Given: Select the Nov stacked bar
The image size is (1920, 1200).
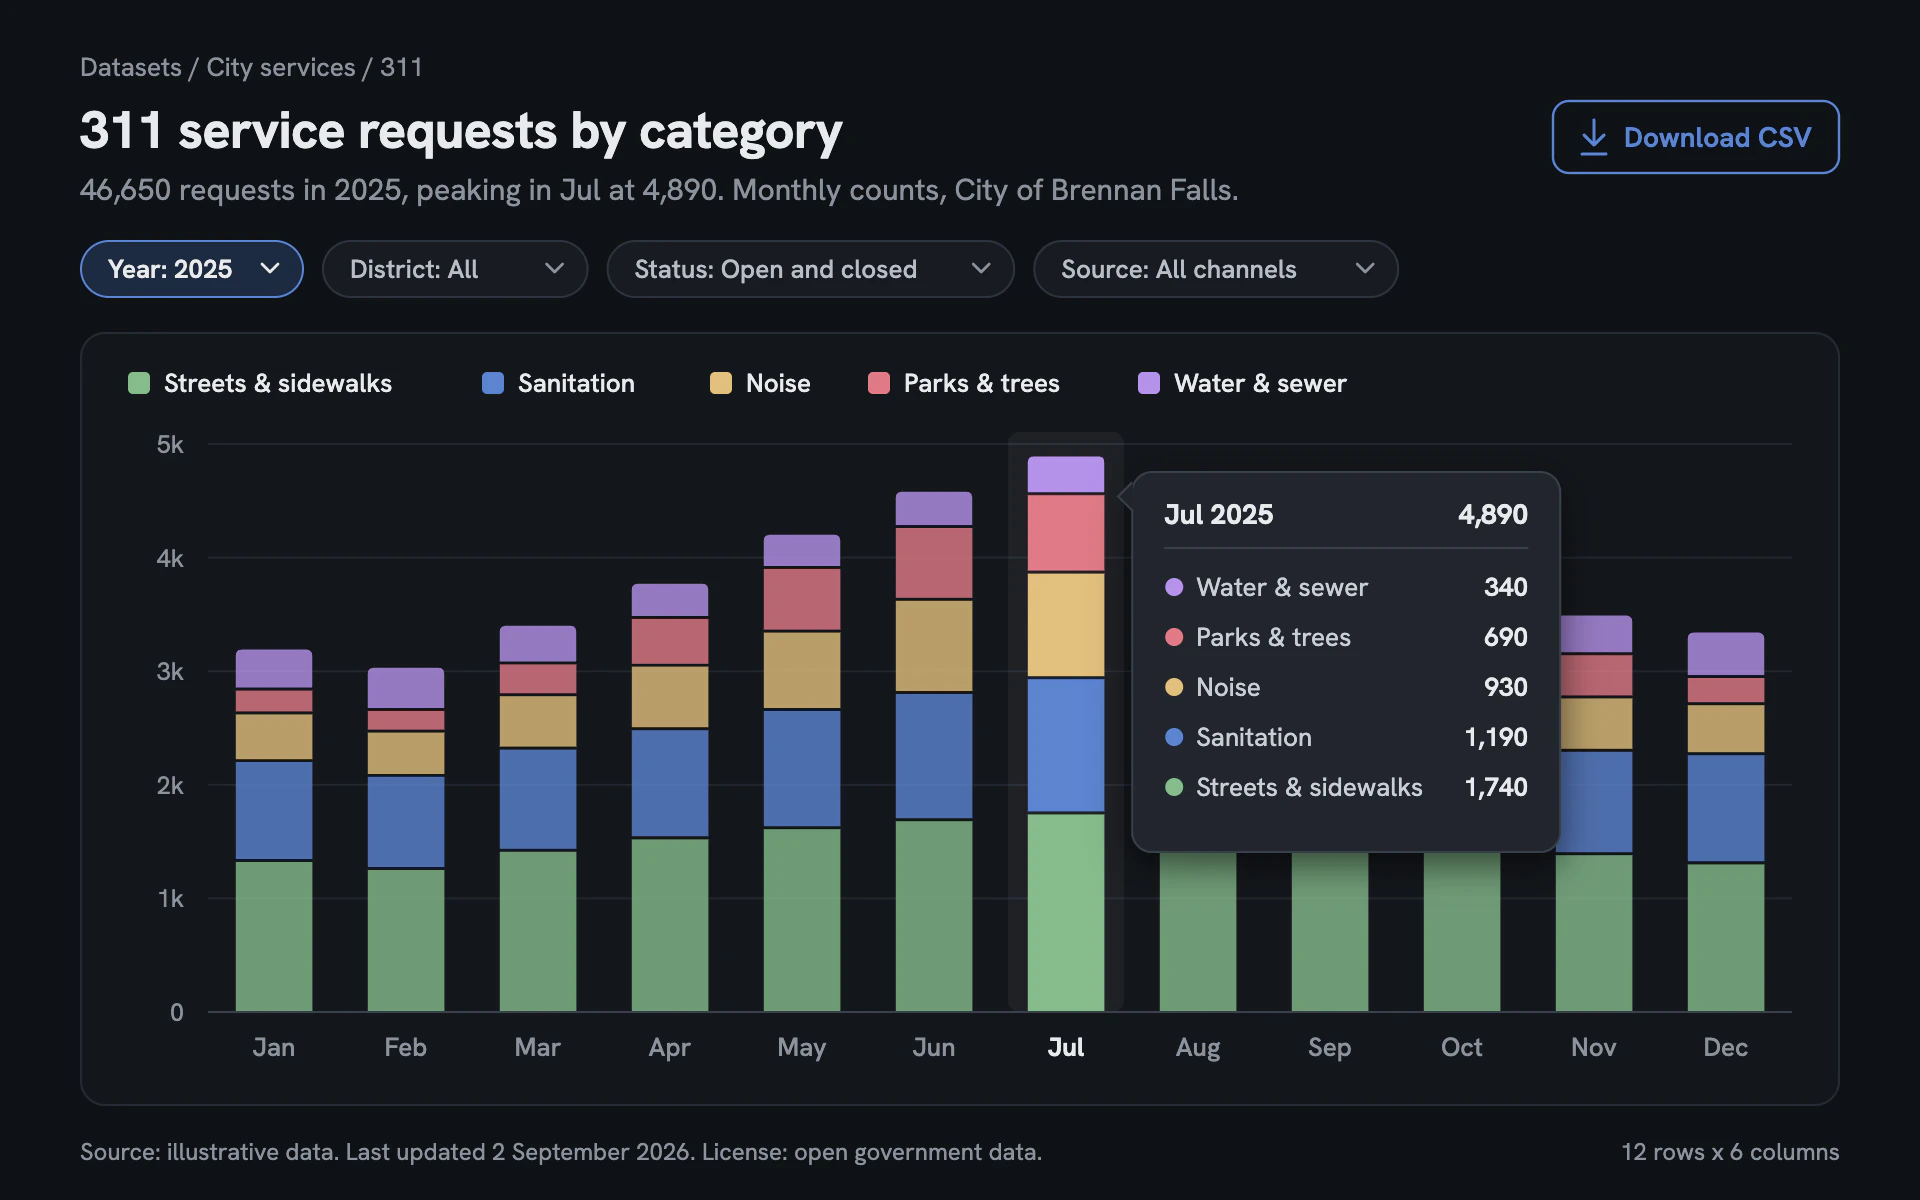Looking at the screenshot, I should 1594,813.
